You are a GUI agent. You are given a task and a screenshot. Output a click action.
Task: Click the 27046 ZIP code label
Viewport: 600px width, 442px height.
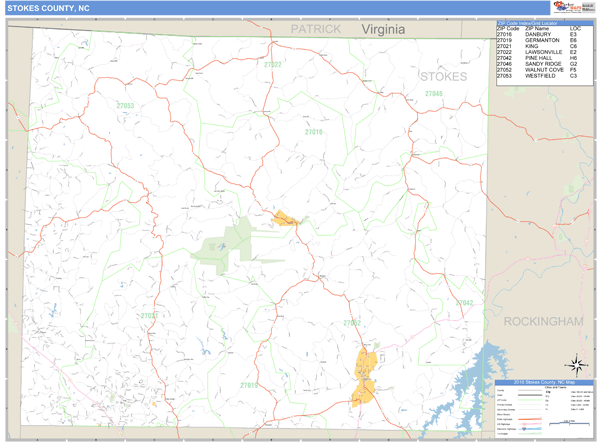coord(433,94)
